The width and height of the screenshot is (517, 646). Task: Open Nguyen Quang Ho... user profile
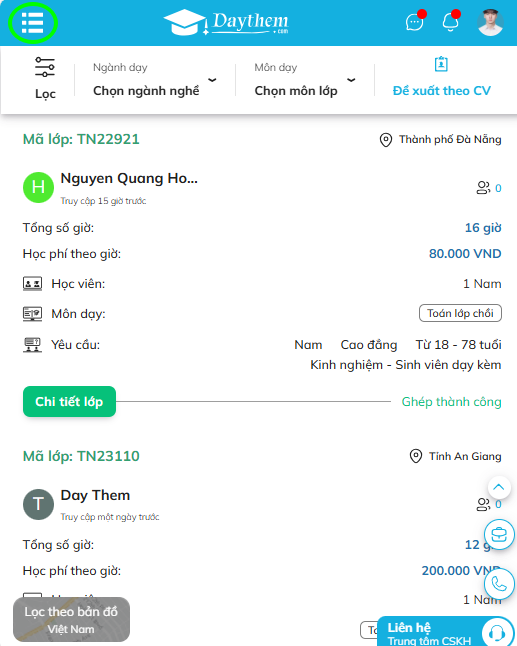[x=129, y=178]
